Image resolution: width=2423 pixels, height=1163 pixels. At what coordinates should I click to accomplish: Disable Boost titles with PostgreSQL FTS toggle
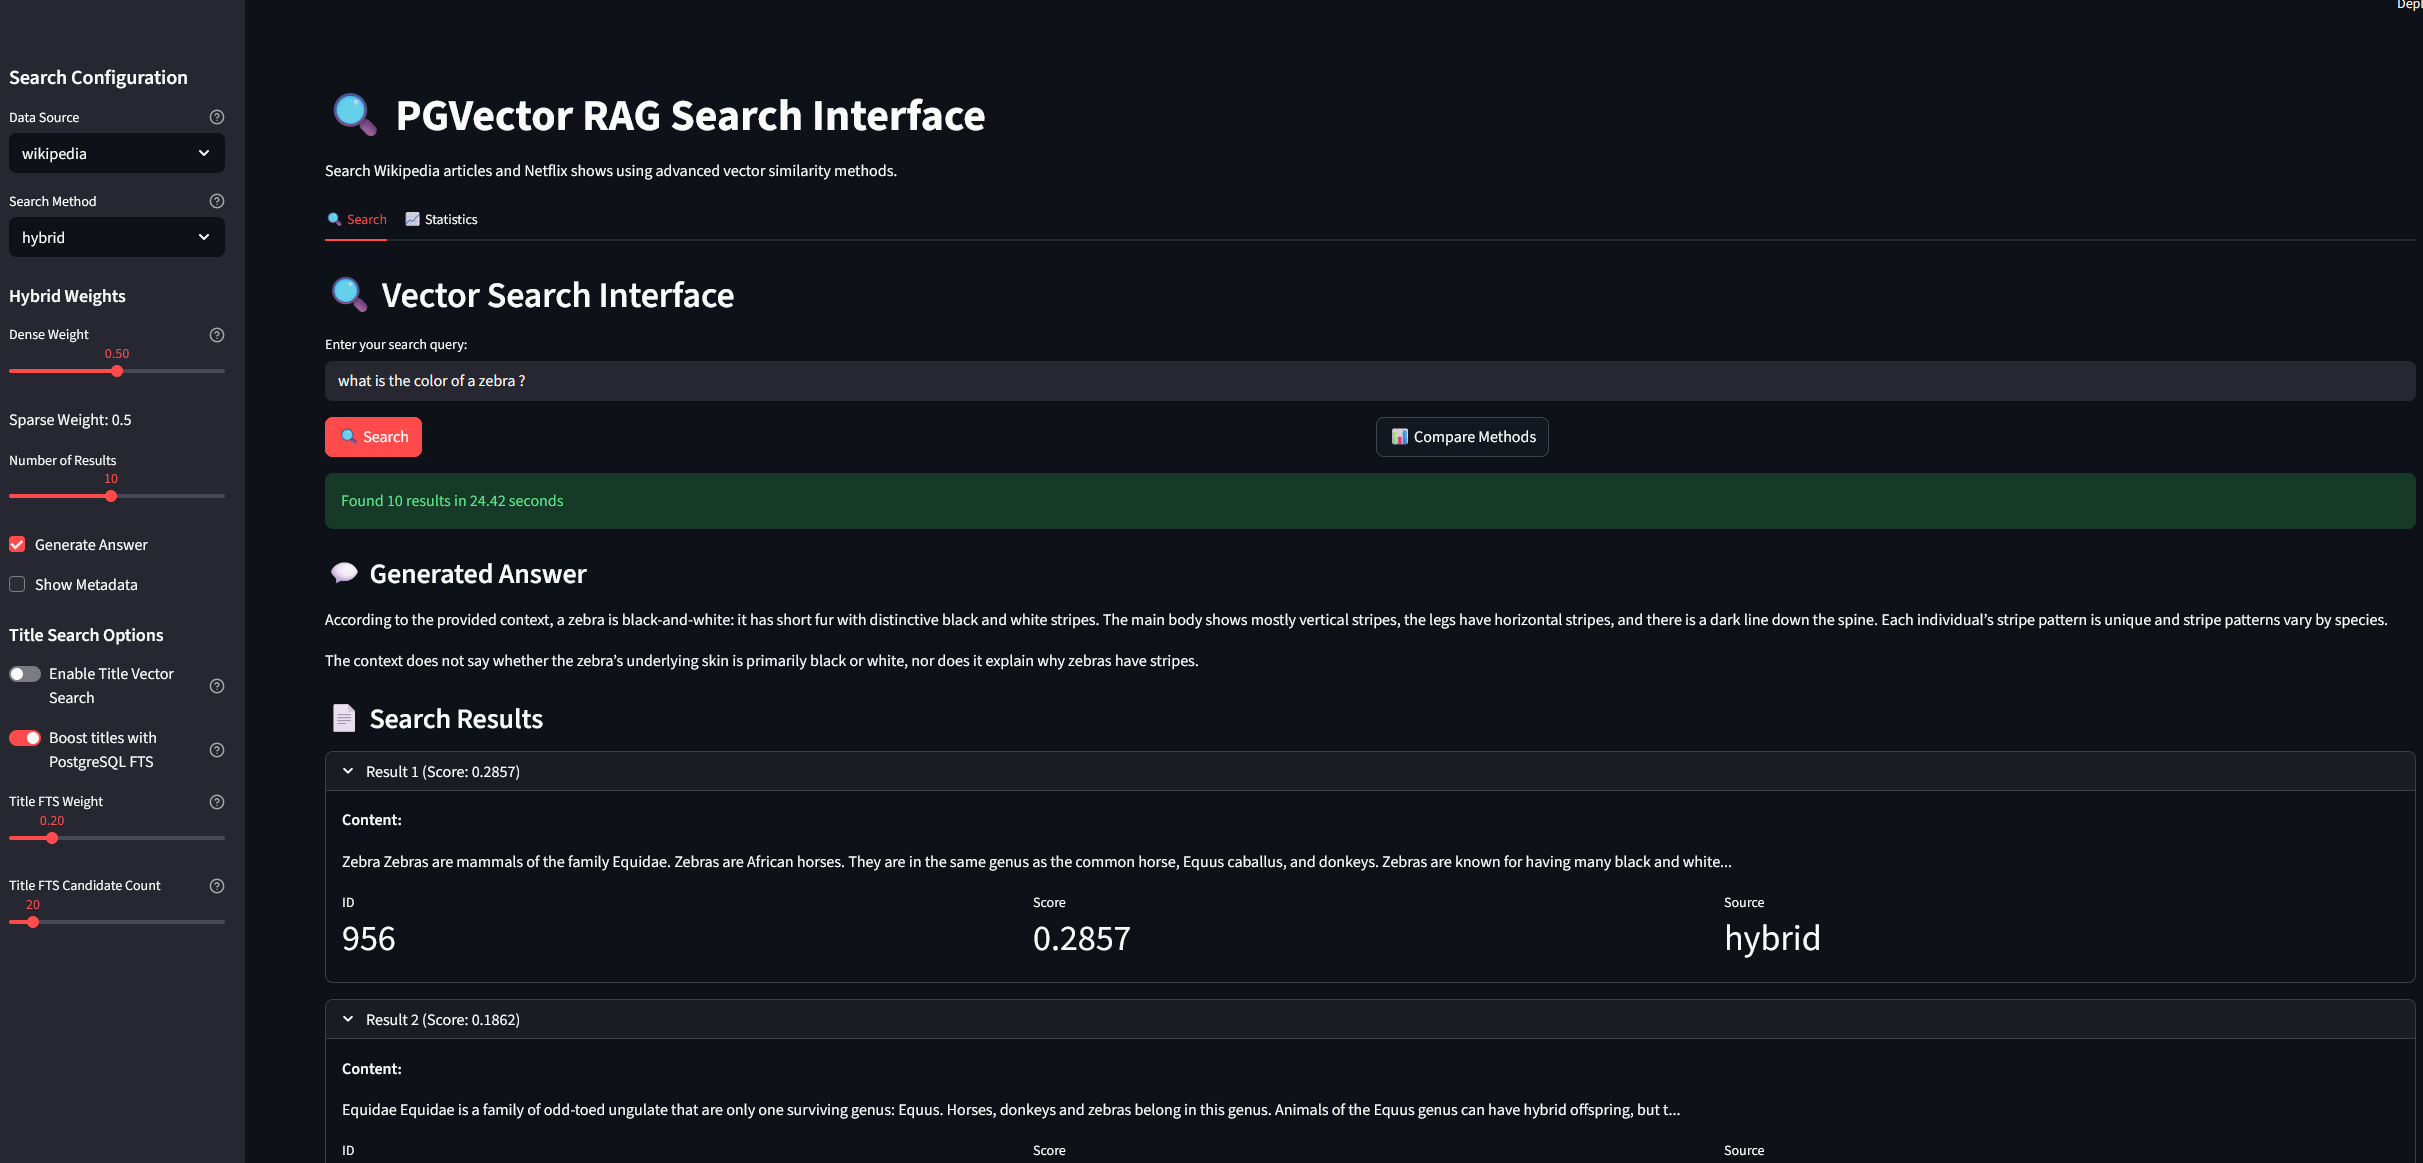pyautogui.click(x=25, y=738)
